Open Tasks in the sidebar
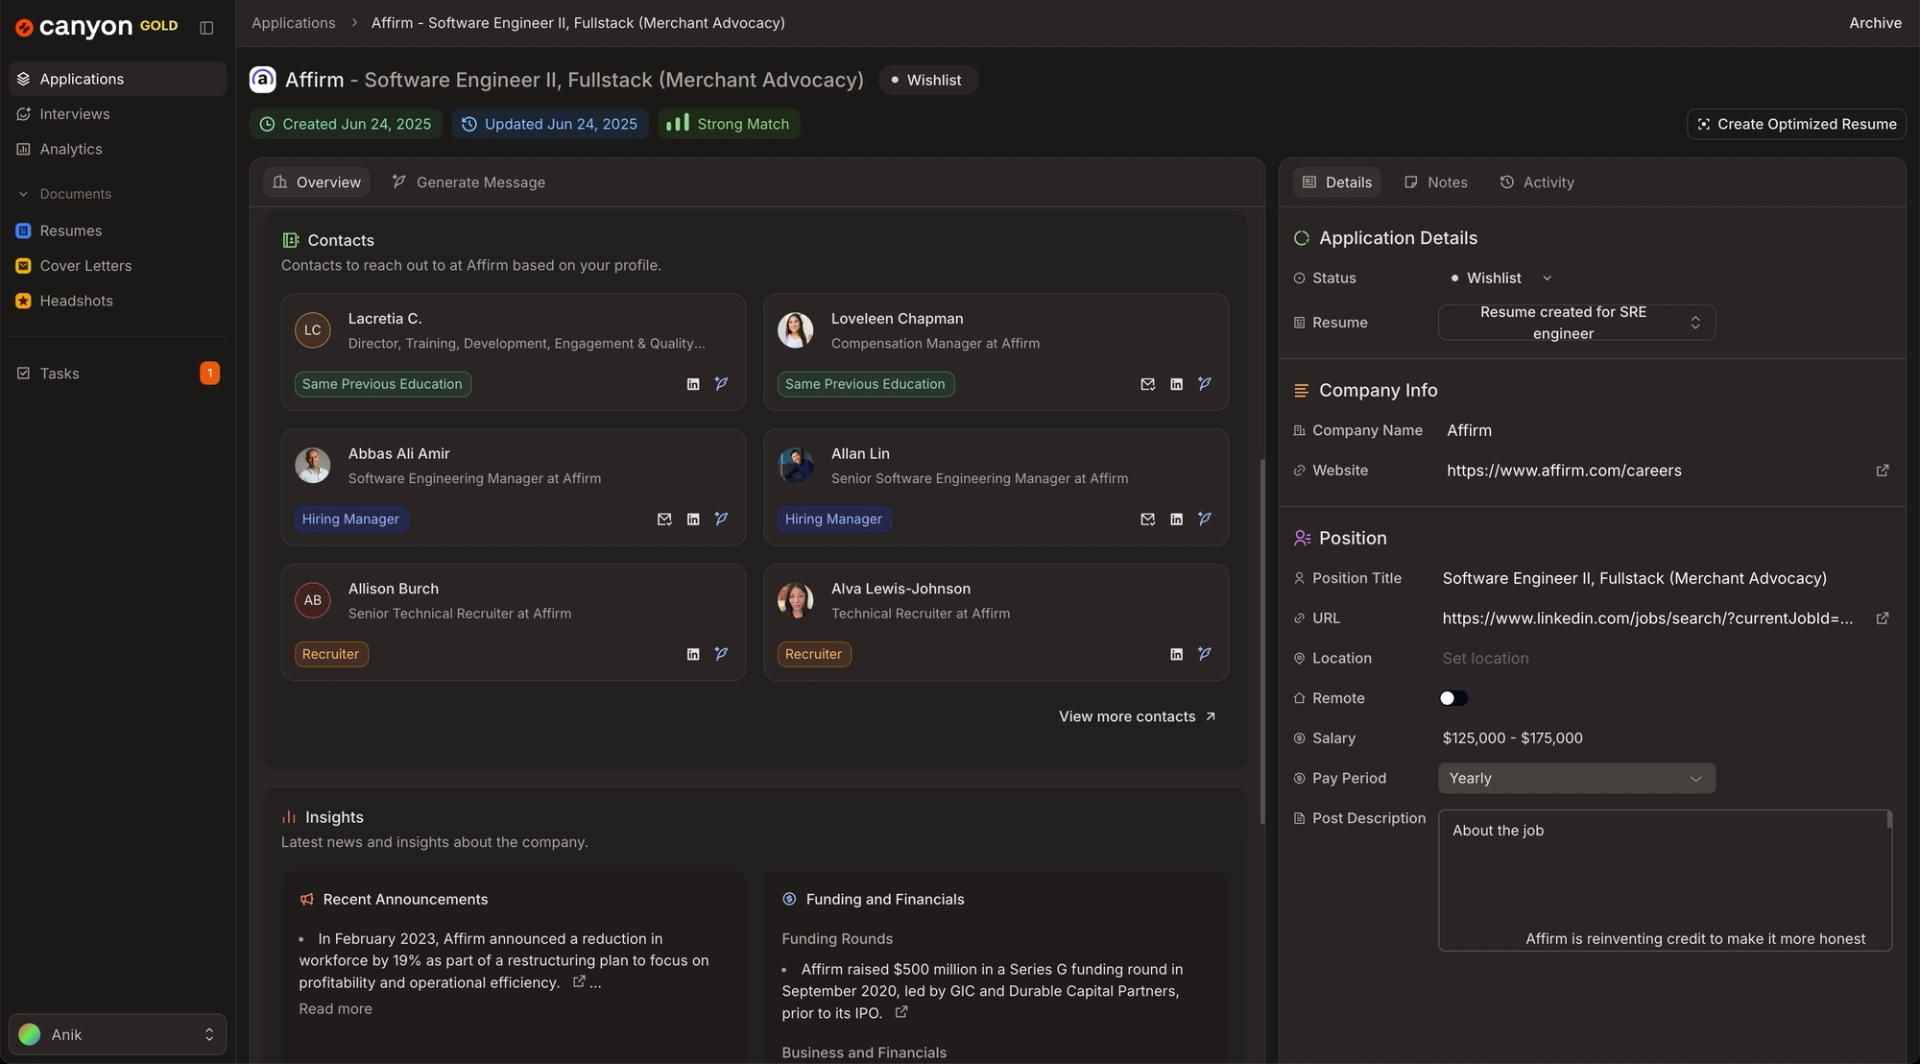This screenshot has width=1920, height=1064. (117, 373)
